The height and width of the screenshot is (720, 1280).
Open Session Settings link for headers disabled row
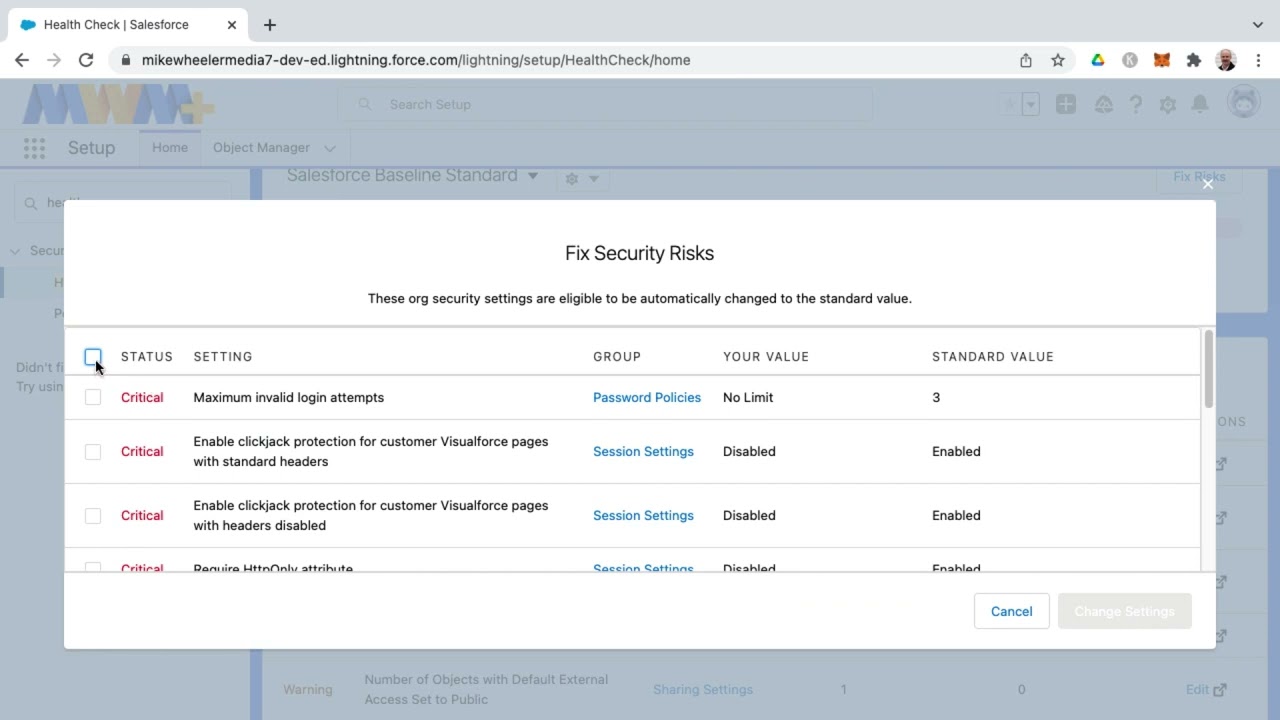643,515
